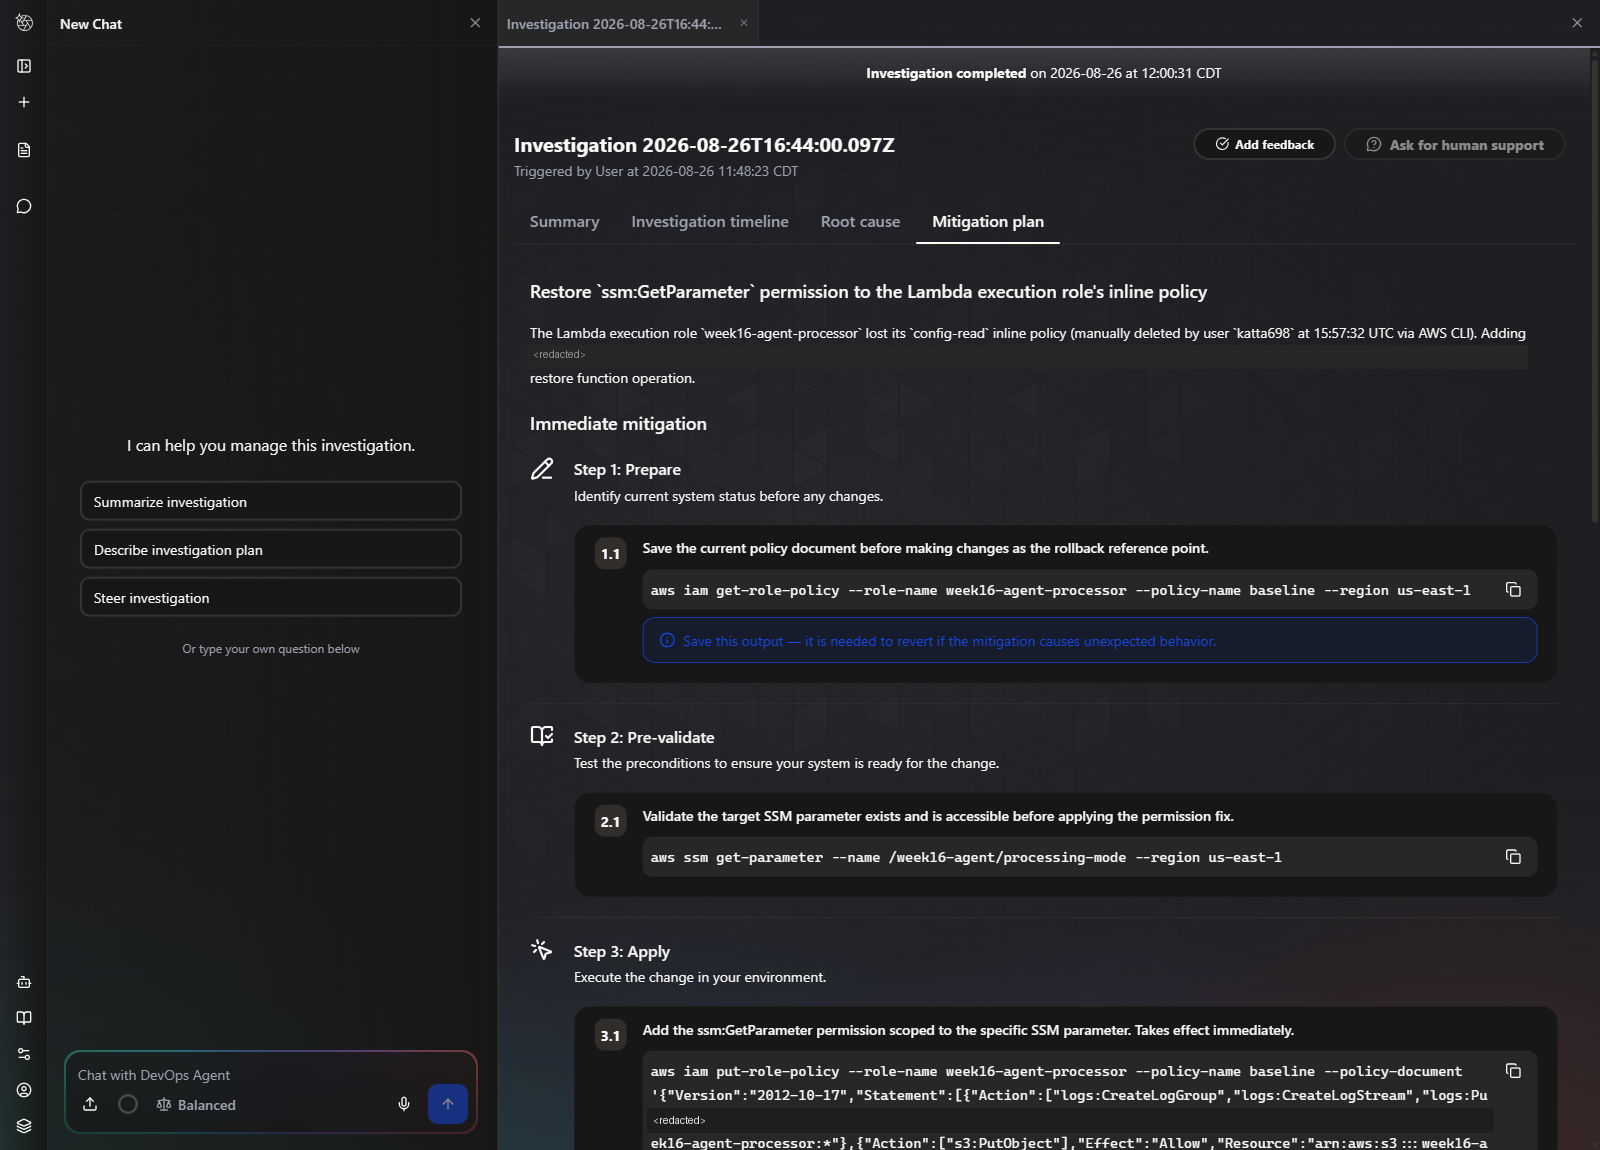Click Add feedback button

[1264, 144]
